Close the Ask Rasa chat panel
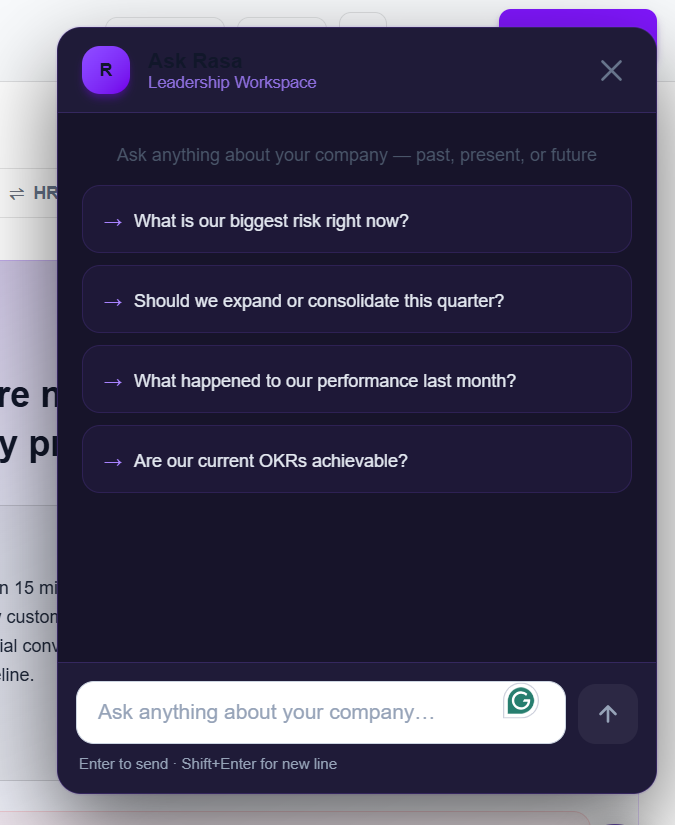Viewport: 675px width, 825px height. tap(611, 71)
